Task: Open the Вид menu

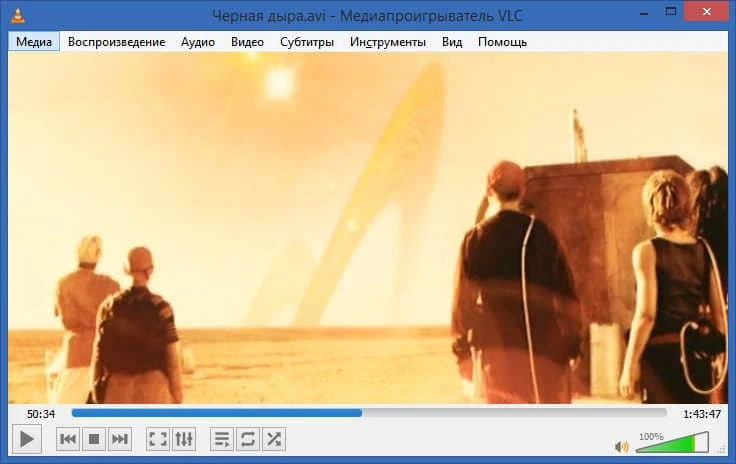Action: (452, 42)
